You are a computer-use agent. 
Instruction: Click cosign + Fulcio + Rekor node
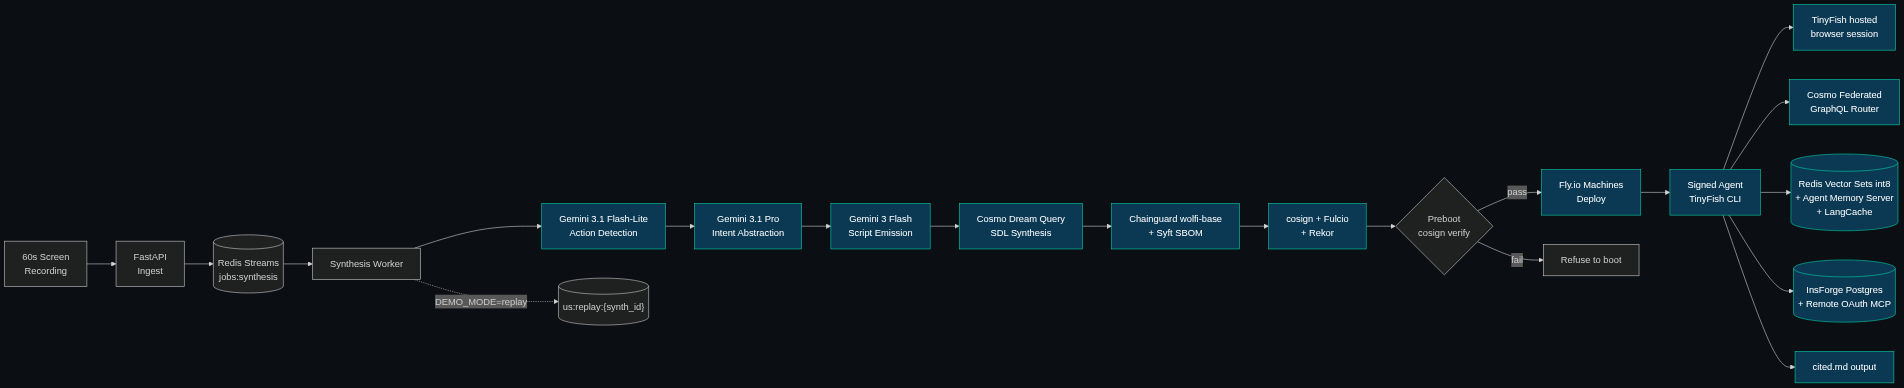(1317, 226)
